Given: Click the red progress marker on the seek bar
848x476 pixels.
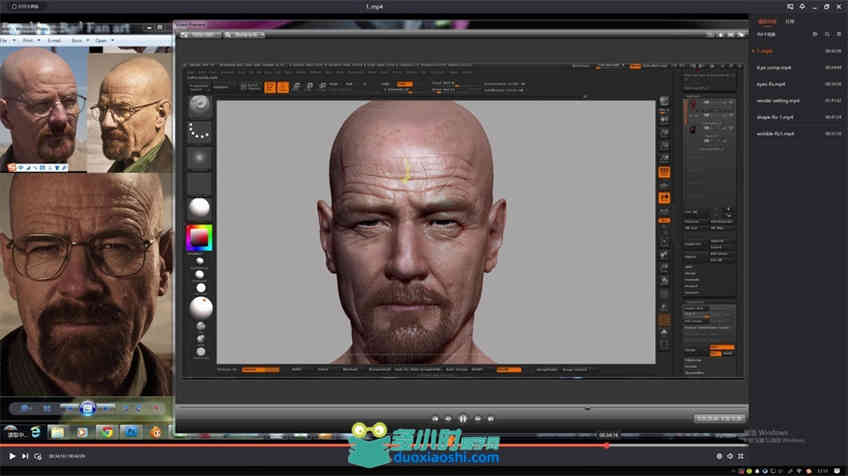Looking at the screenshot, I should [x=606, y=446].
